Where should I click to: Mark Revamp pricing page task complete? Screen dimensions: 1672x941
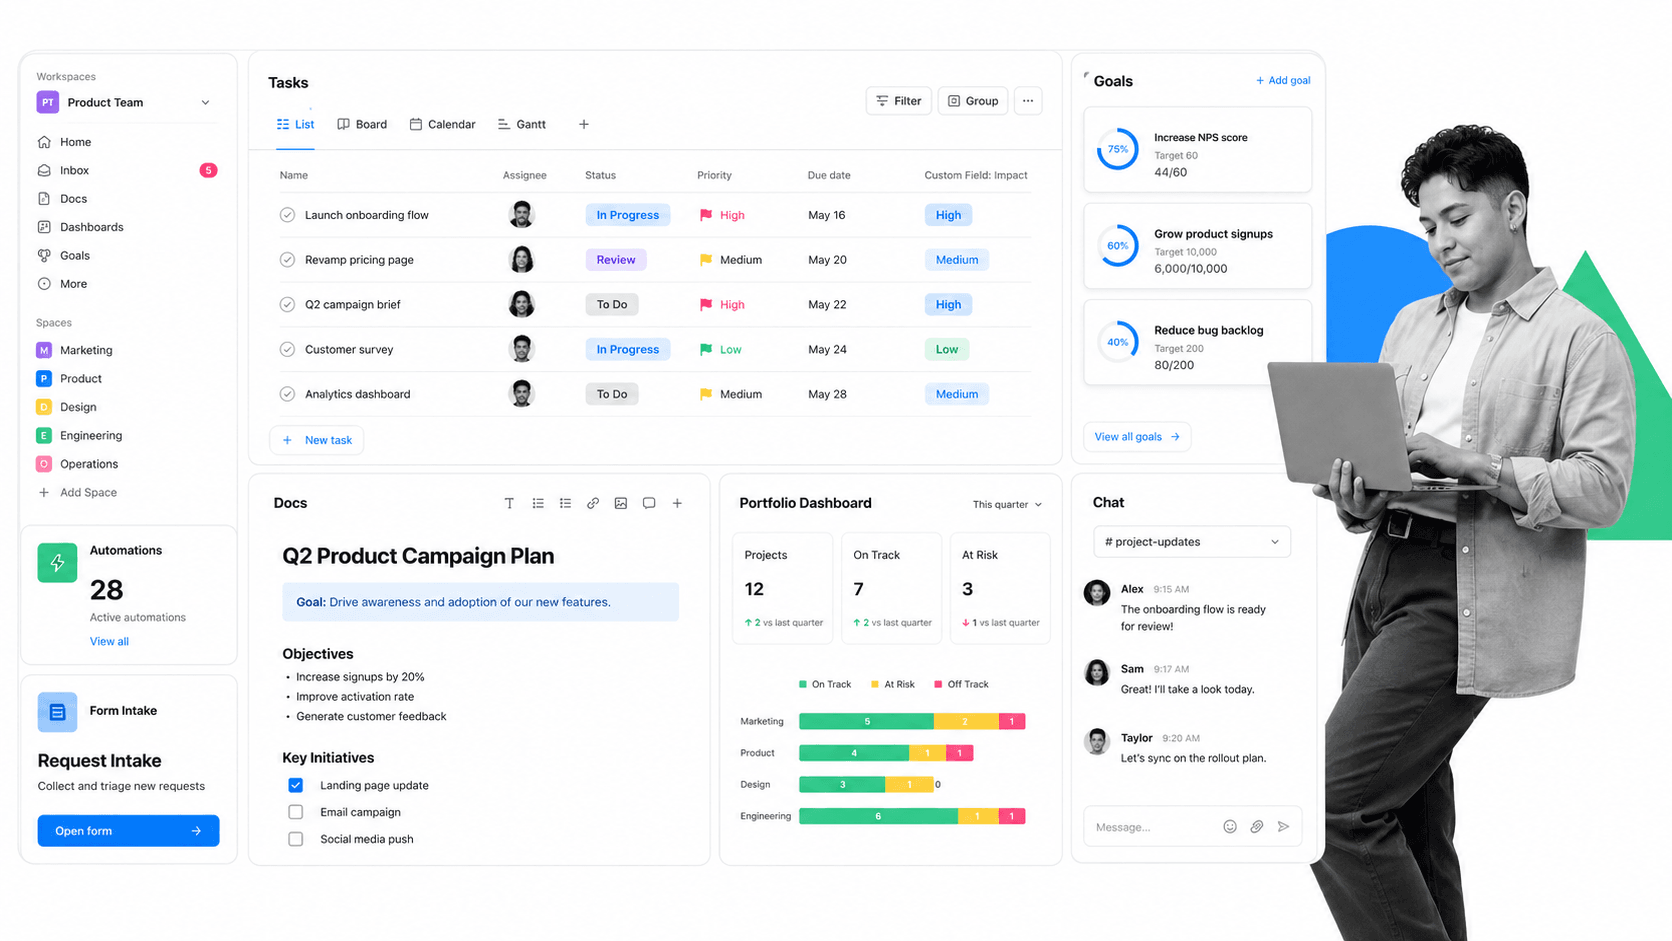287,260
